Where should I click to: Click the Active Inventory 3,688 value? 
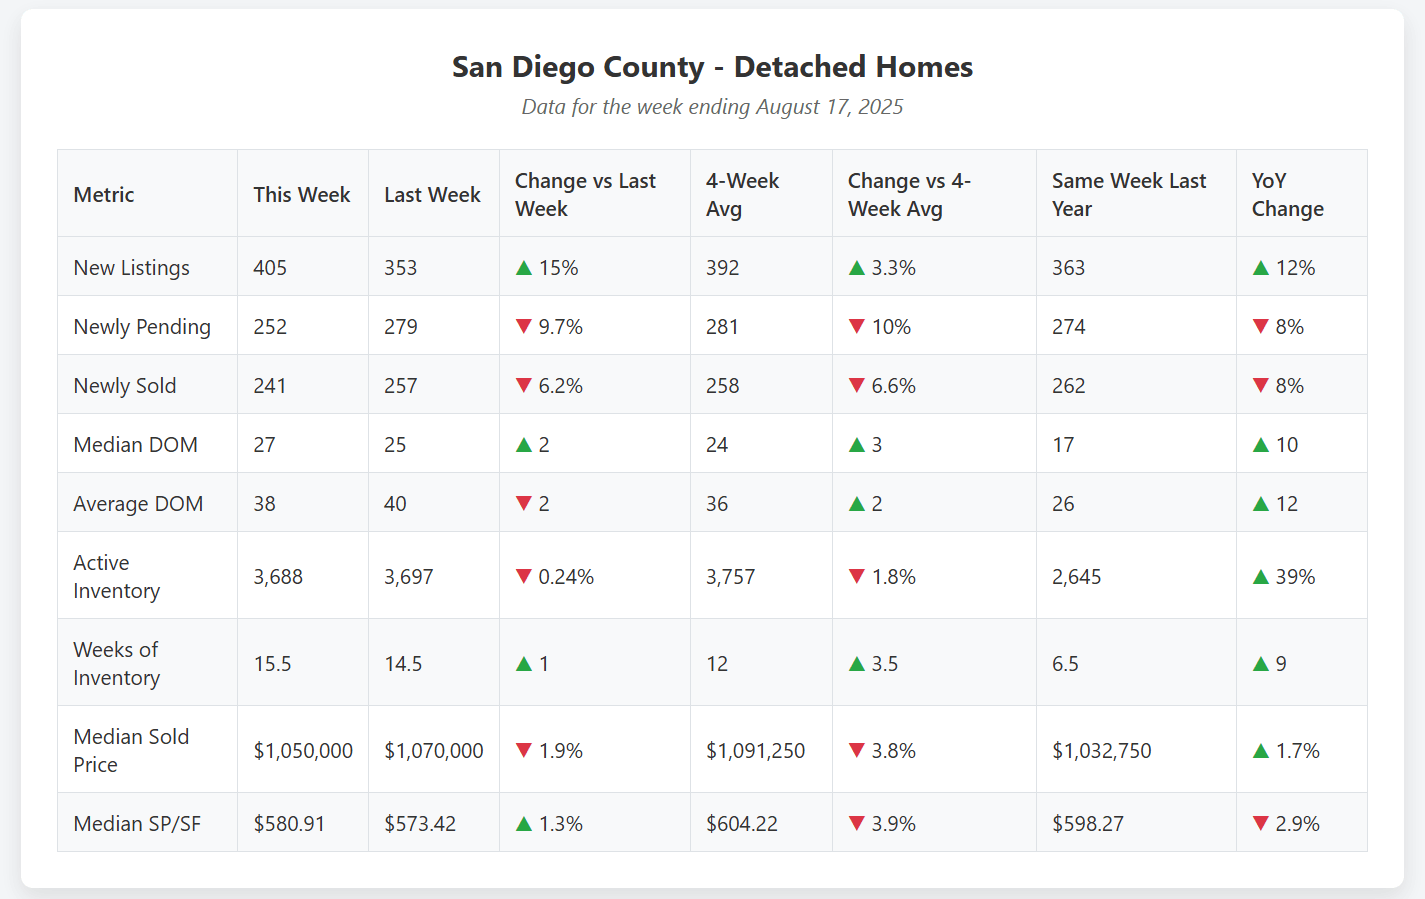click(x=278, y=577)
